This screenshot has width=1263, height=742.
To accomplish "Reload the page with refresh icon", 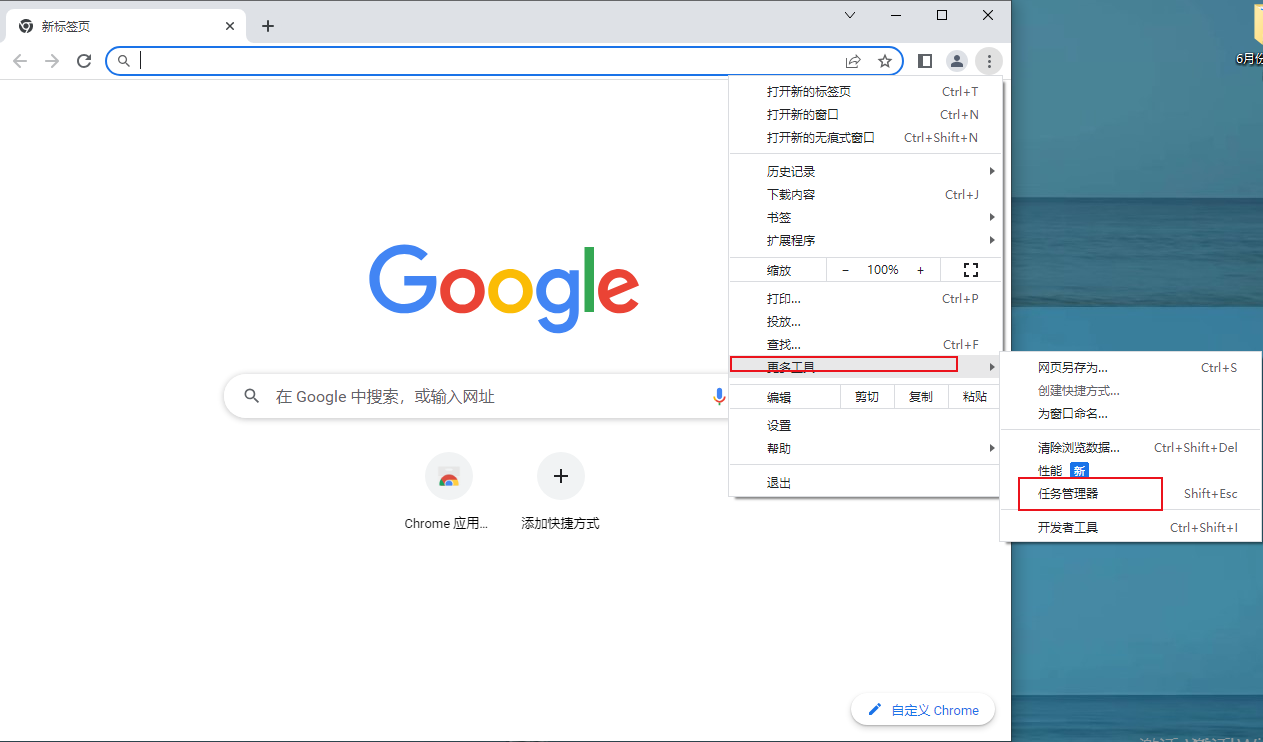I will pyautogui.click(x=84, y=61).
